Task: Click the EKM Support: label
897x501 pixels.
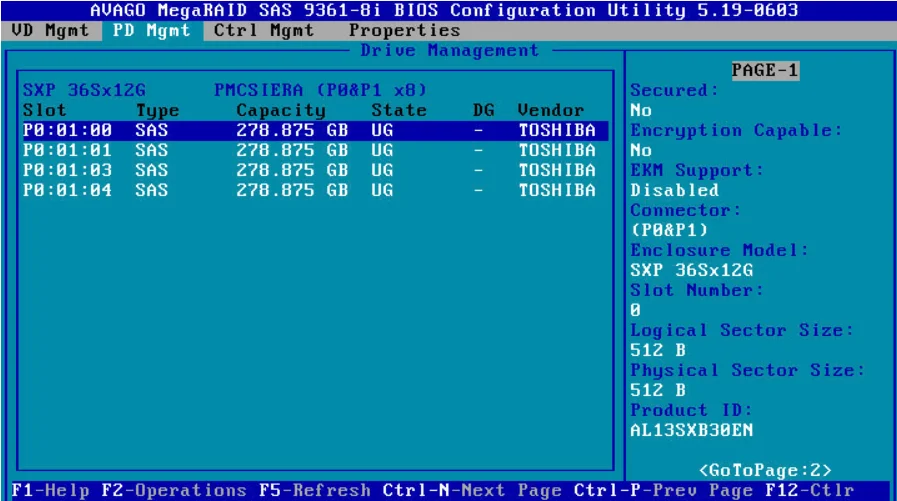Action: pos(697,170)
